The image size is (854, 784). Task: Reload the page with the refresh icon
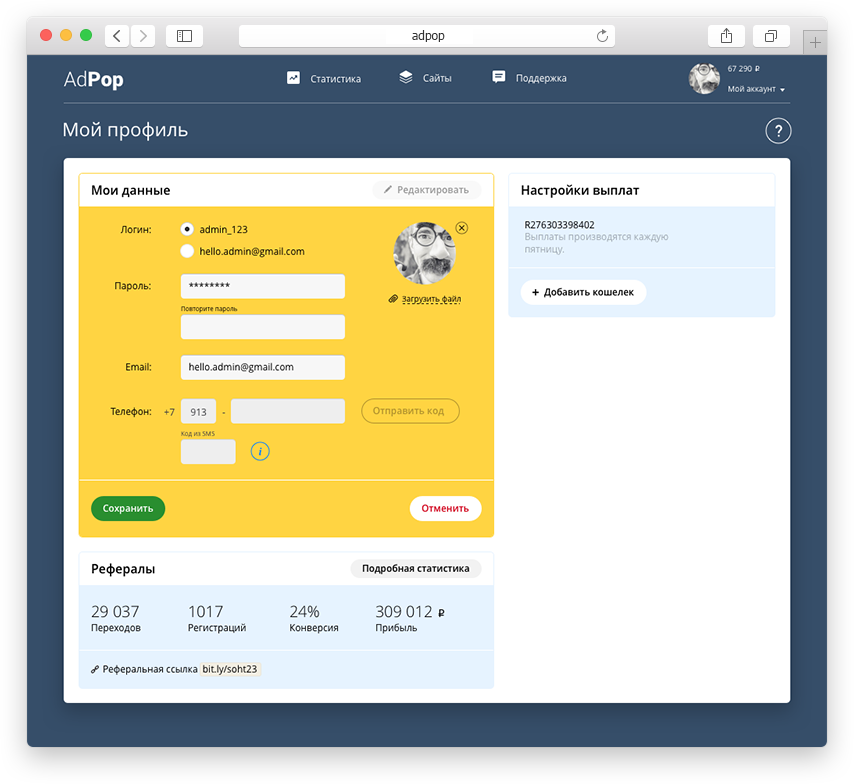pos(602,36)
